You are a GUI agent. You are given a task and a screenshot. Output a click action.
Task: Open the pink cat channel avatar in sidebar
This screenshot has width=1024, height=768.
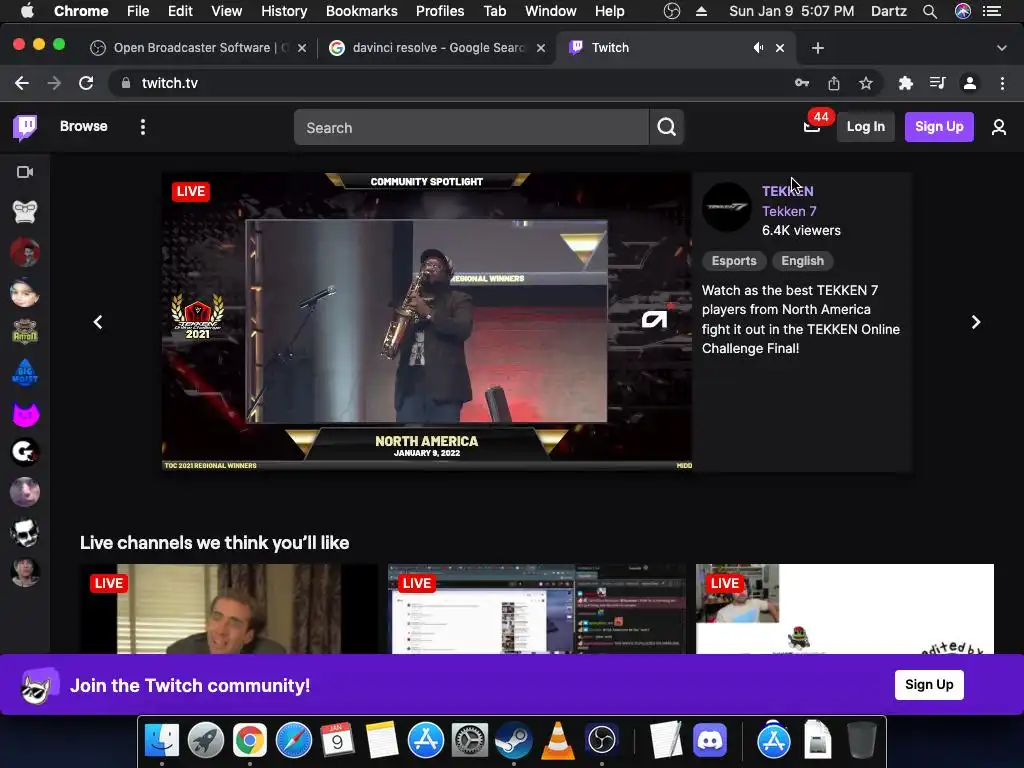pyautogui.click(x=25, y=413)
